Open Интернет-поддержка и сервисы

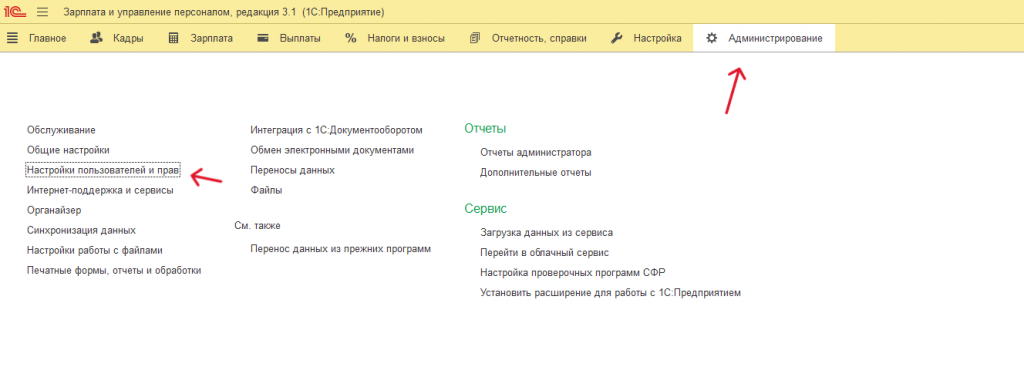coord(100,191)
